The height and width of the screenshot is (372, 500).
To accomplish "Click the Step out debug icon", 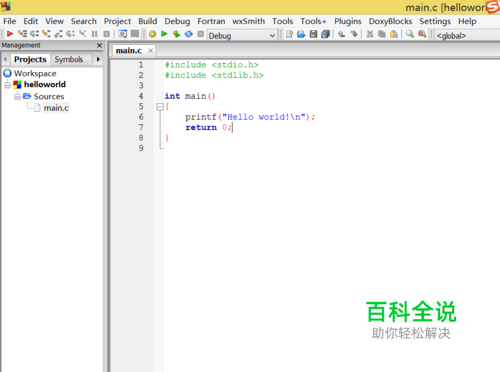I will click(58, 34).
